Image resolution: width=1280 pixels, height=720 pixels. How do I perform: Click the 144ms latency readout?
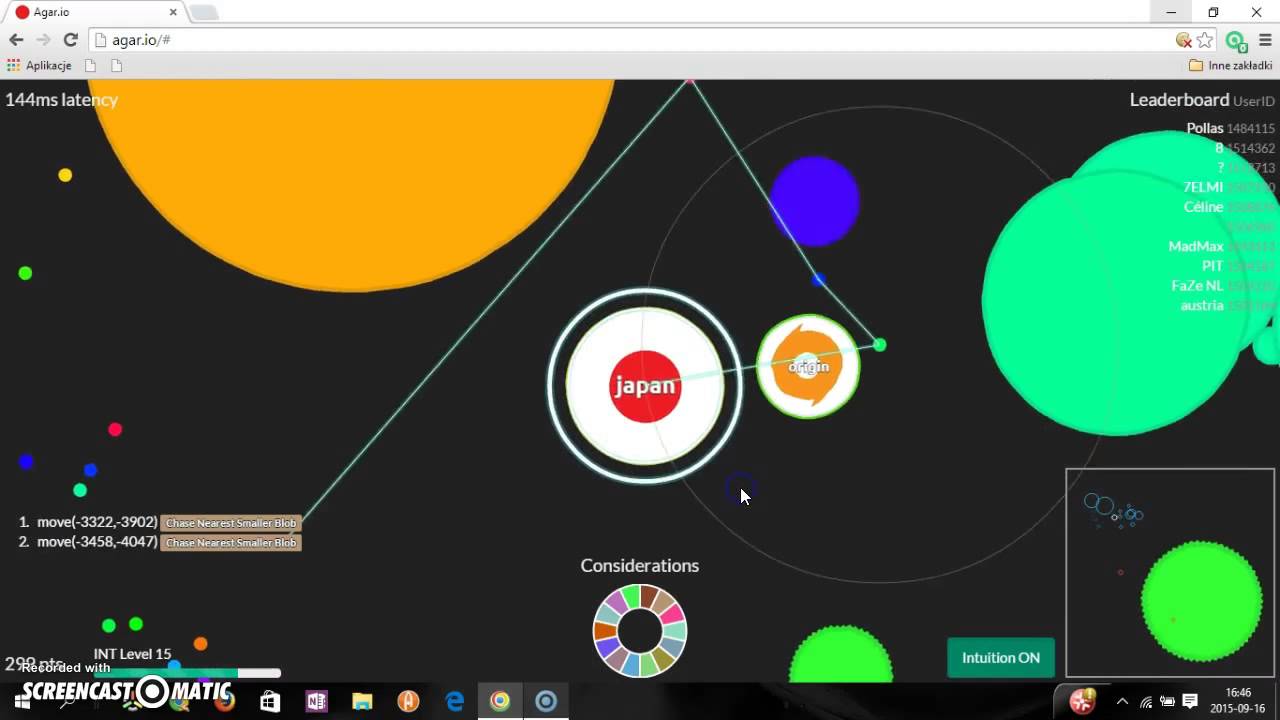62,99
